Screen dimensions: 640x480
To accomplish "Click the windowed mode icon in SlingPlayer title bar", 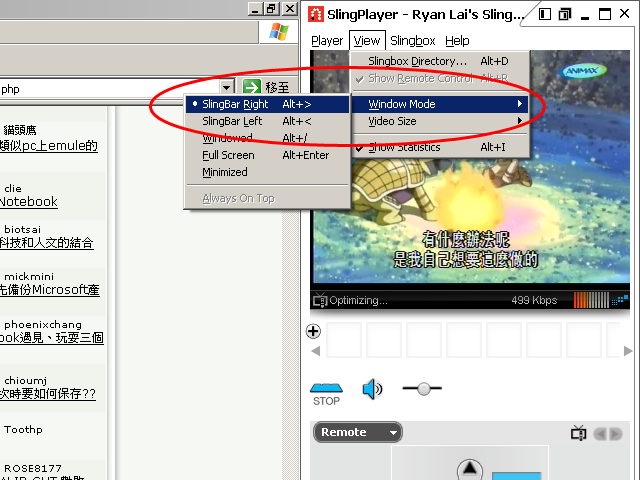I will coord(565,14).
